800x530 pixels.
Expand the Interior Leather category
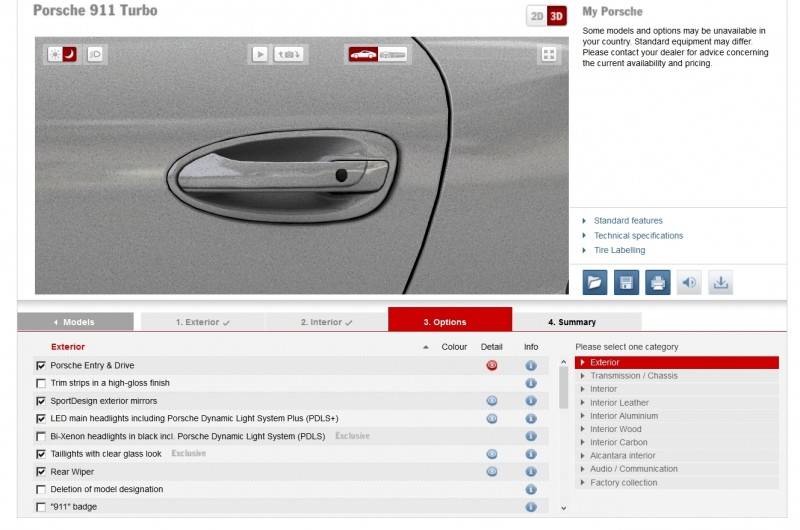(677, 403)
